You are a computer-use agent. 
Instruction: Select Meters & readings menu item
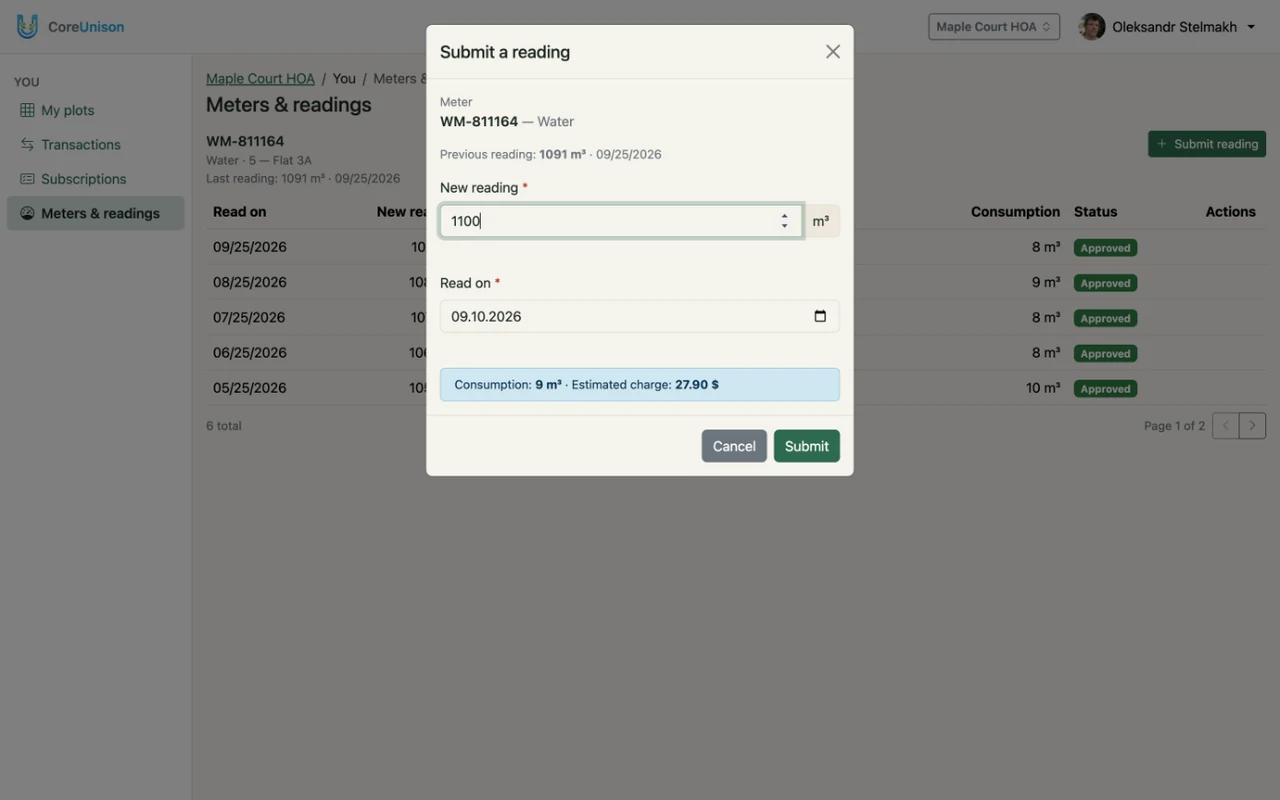tap(95, 213)
